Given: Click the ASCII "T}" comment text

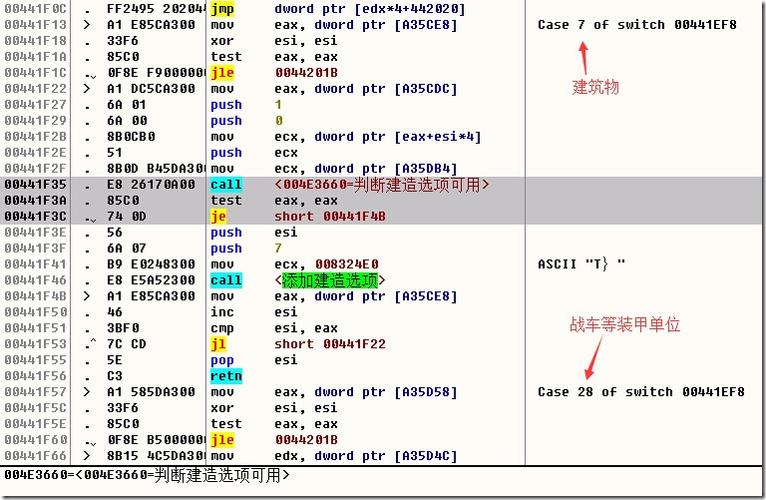Looking at the screenshot, I should 581,265.
